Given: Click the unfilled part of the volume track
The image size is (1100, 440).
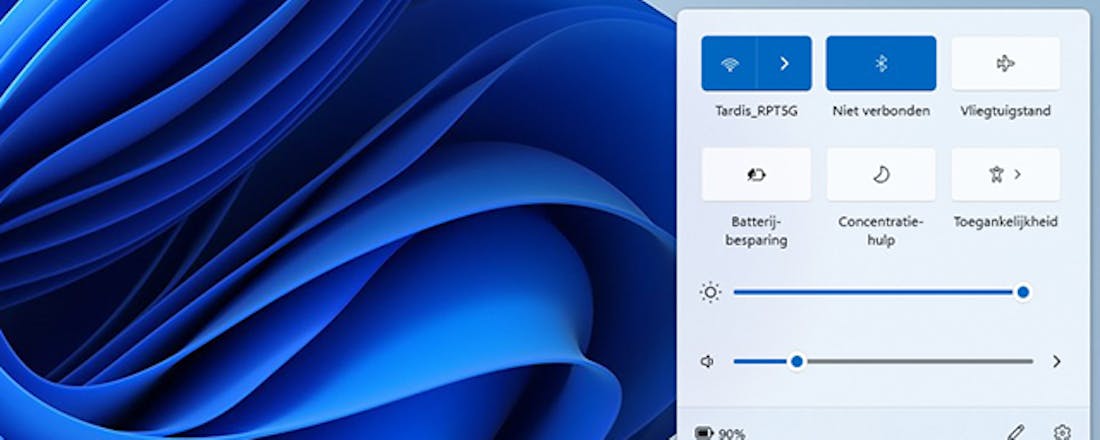Looking at the screenshot, I should click(x=918, y=361).
